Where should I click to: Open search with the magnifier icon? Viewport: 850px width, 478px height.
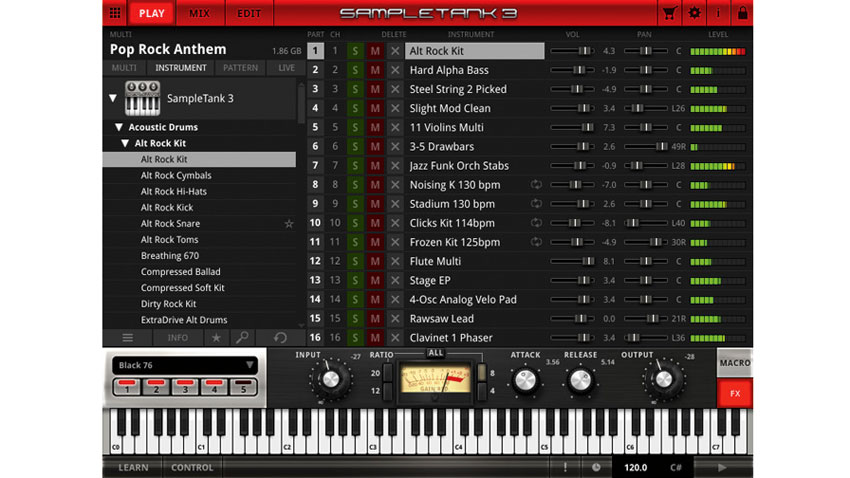(242, 338)
